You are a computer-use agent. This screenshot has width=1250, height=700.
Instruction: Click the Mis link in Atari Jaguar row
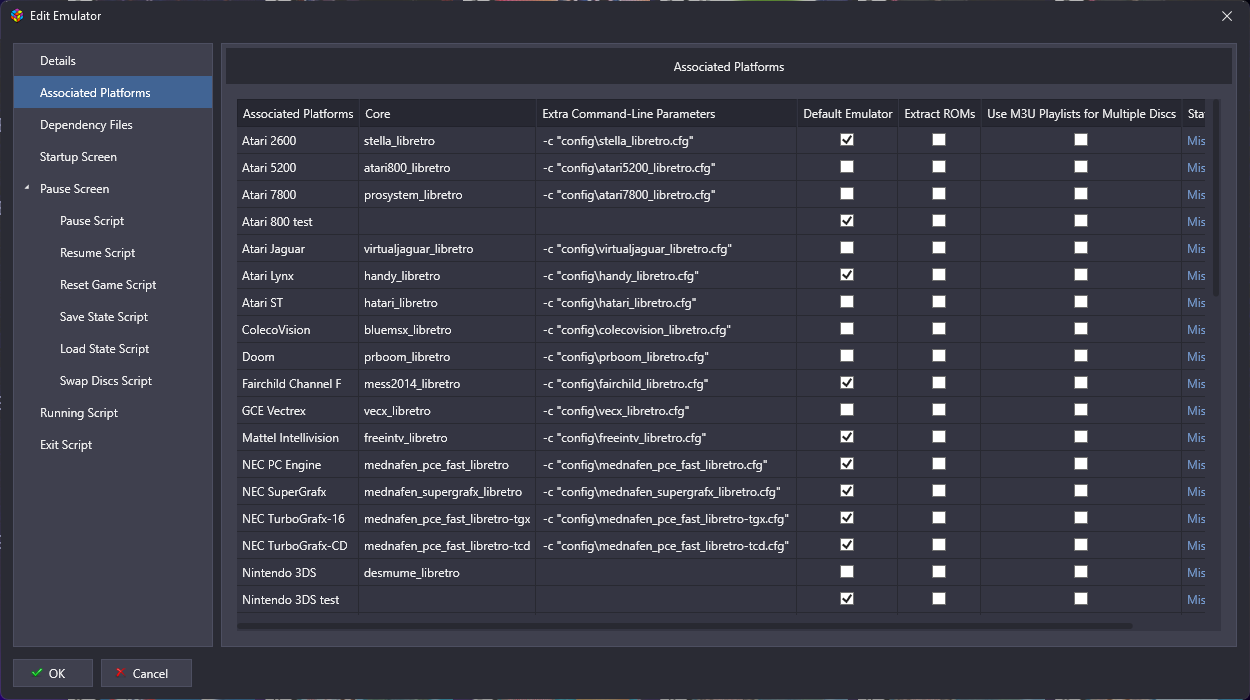pyautogui.click(x=1196, y=248)
